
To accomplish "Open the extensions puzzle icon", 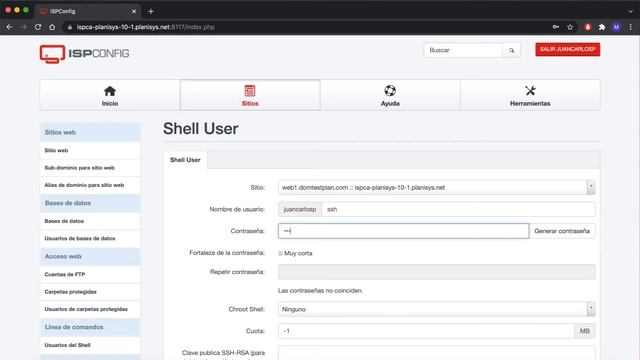I will (602, 27).
